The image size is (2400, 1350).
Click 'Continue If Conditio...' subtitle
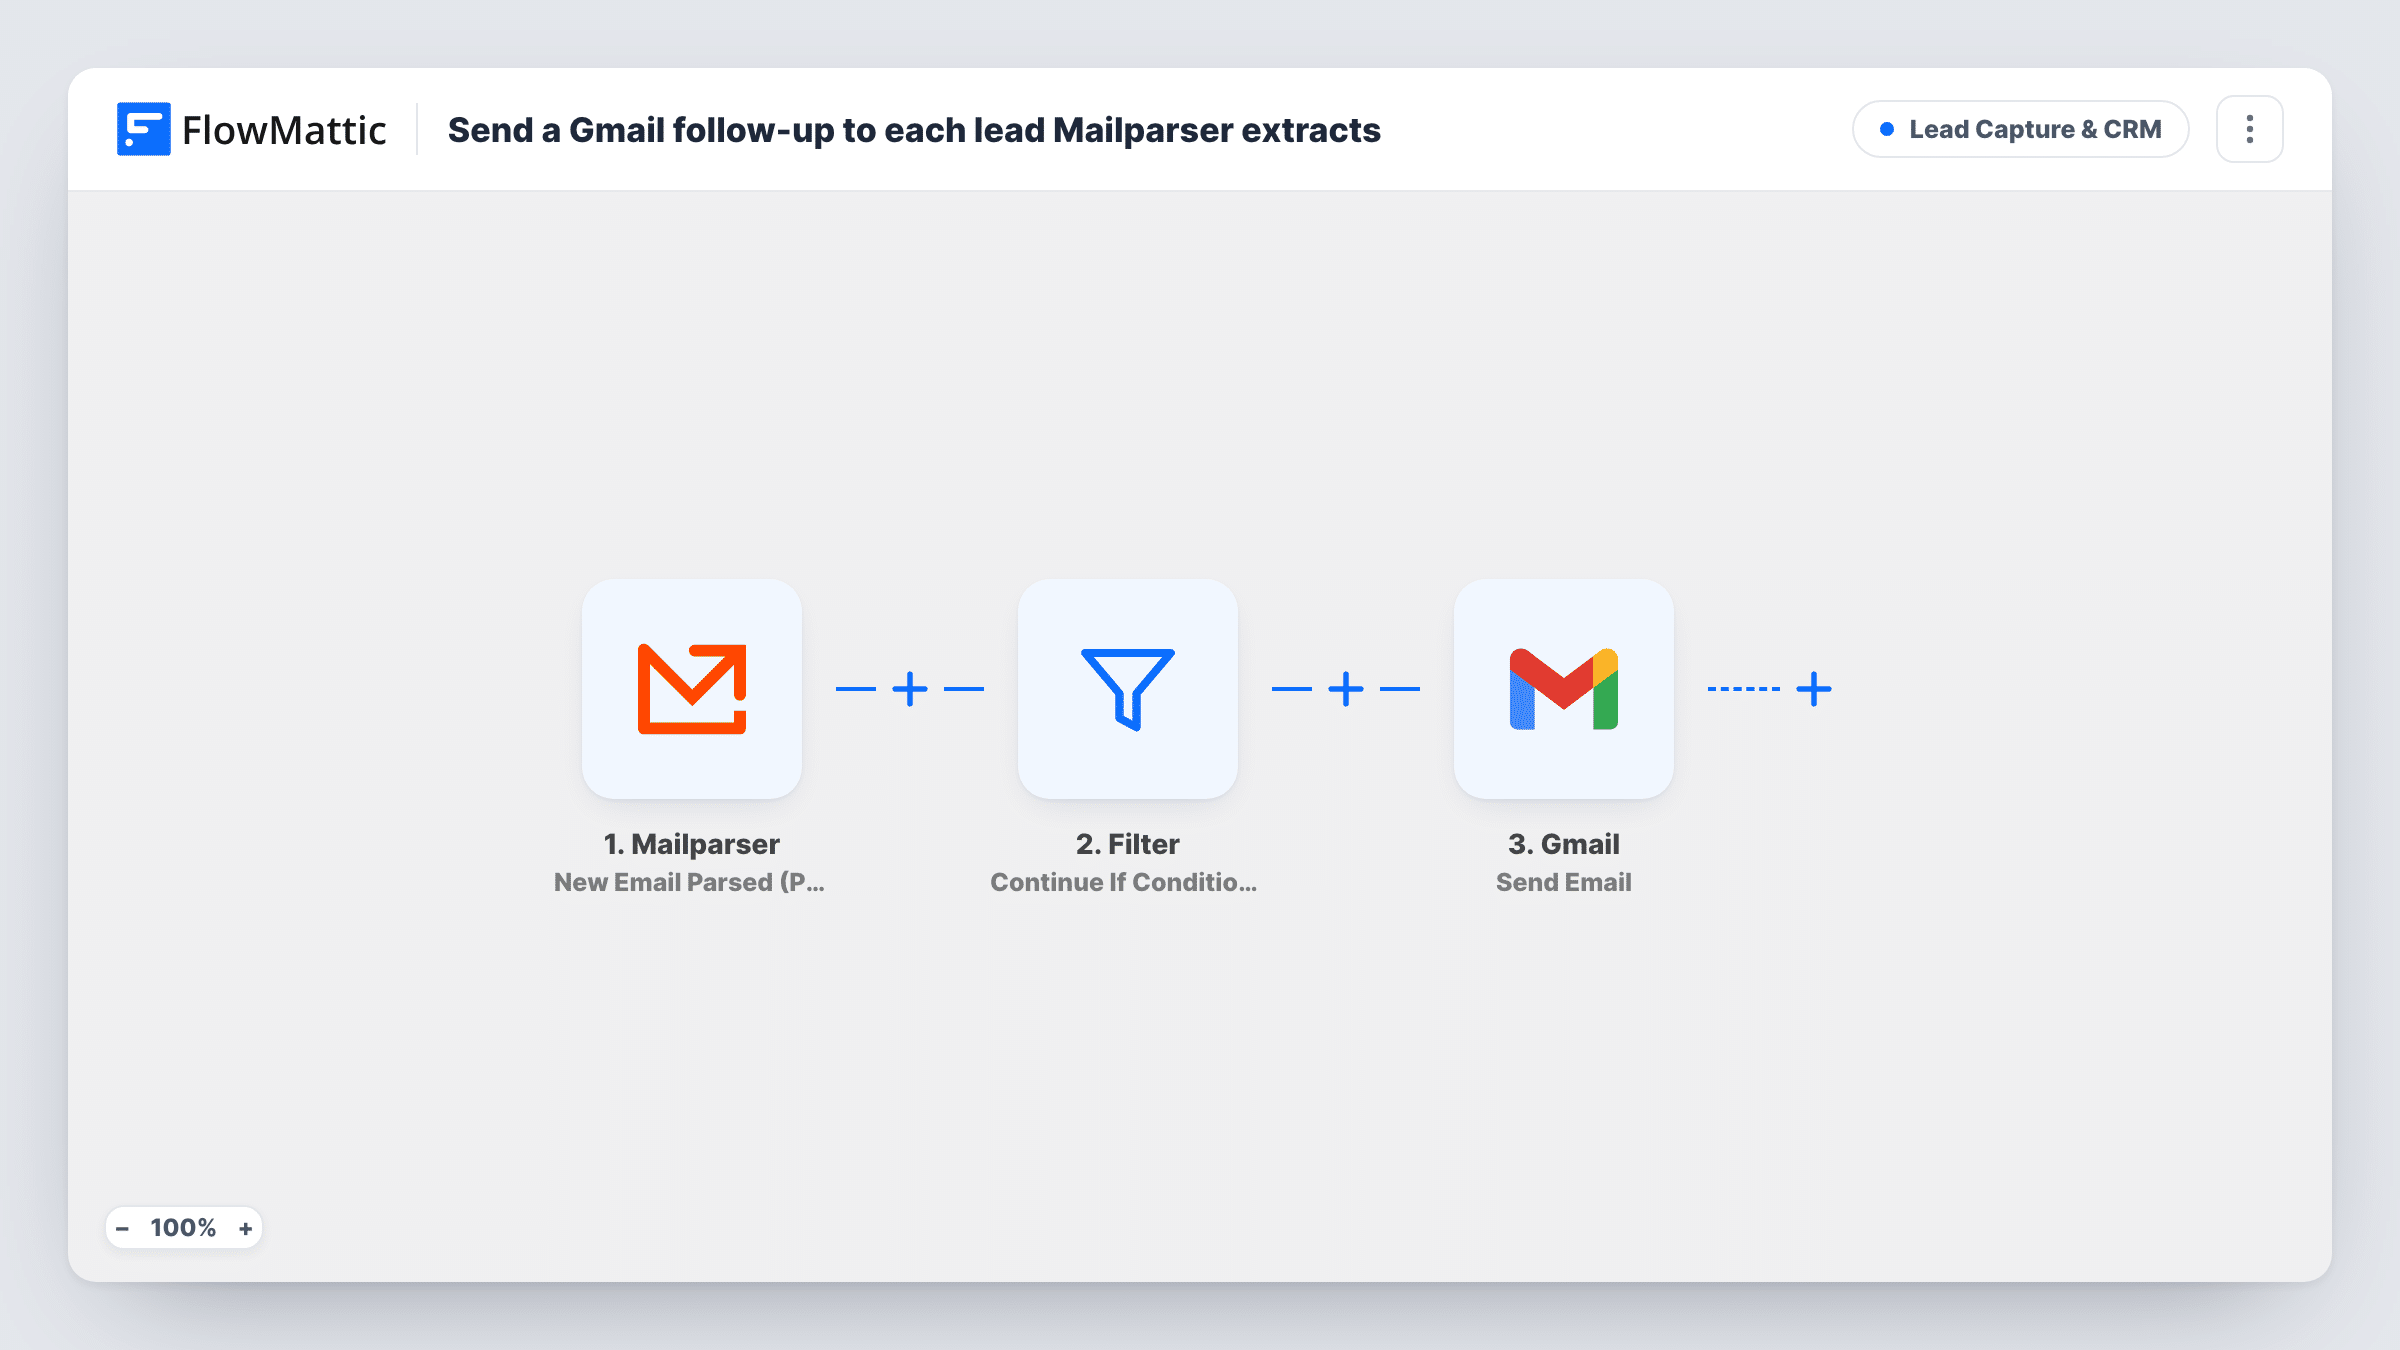coord(1124,882)
